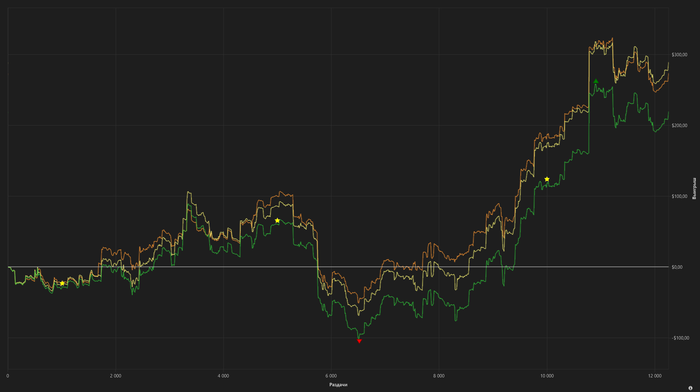Click the 6 000 x-axis tick label
This screenshot has height=392, width=700.
click(x=331, y=376)
